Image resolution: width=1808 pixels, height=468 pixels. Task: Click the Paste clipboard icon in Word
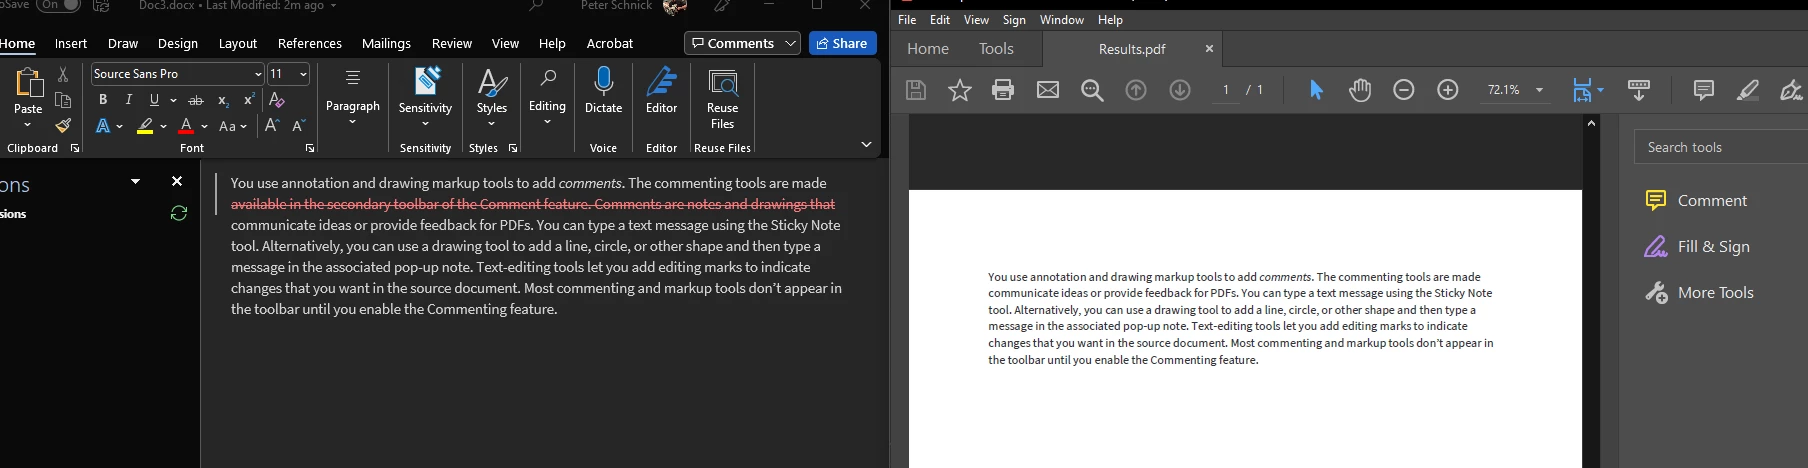(x=28, y=84)
